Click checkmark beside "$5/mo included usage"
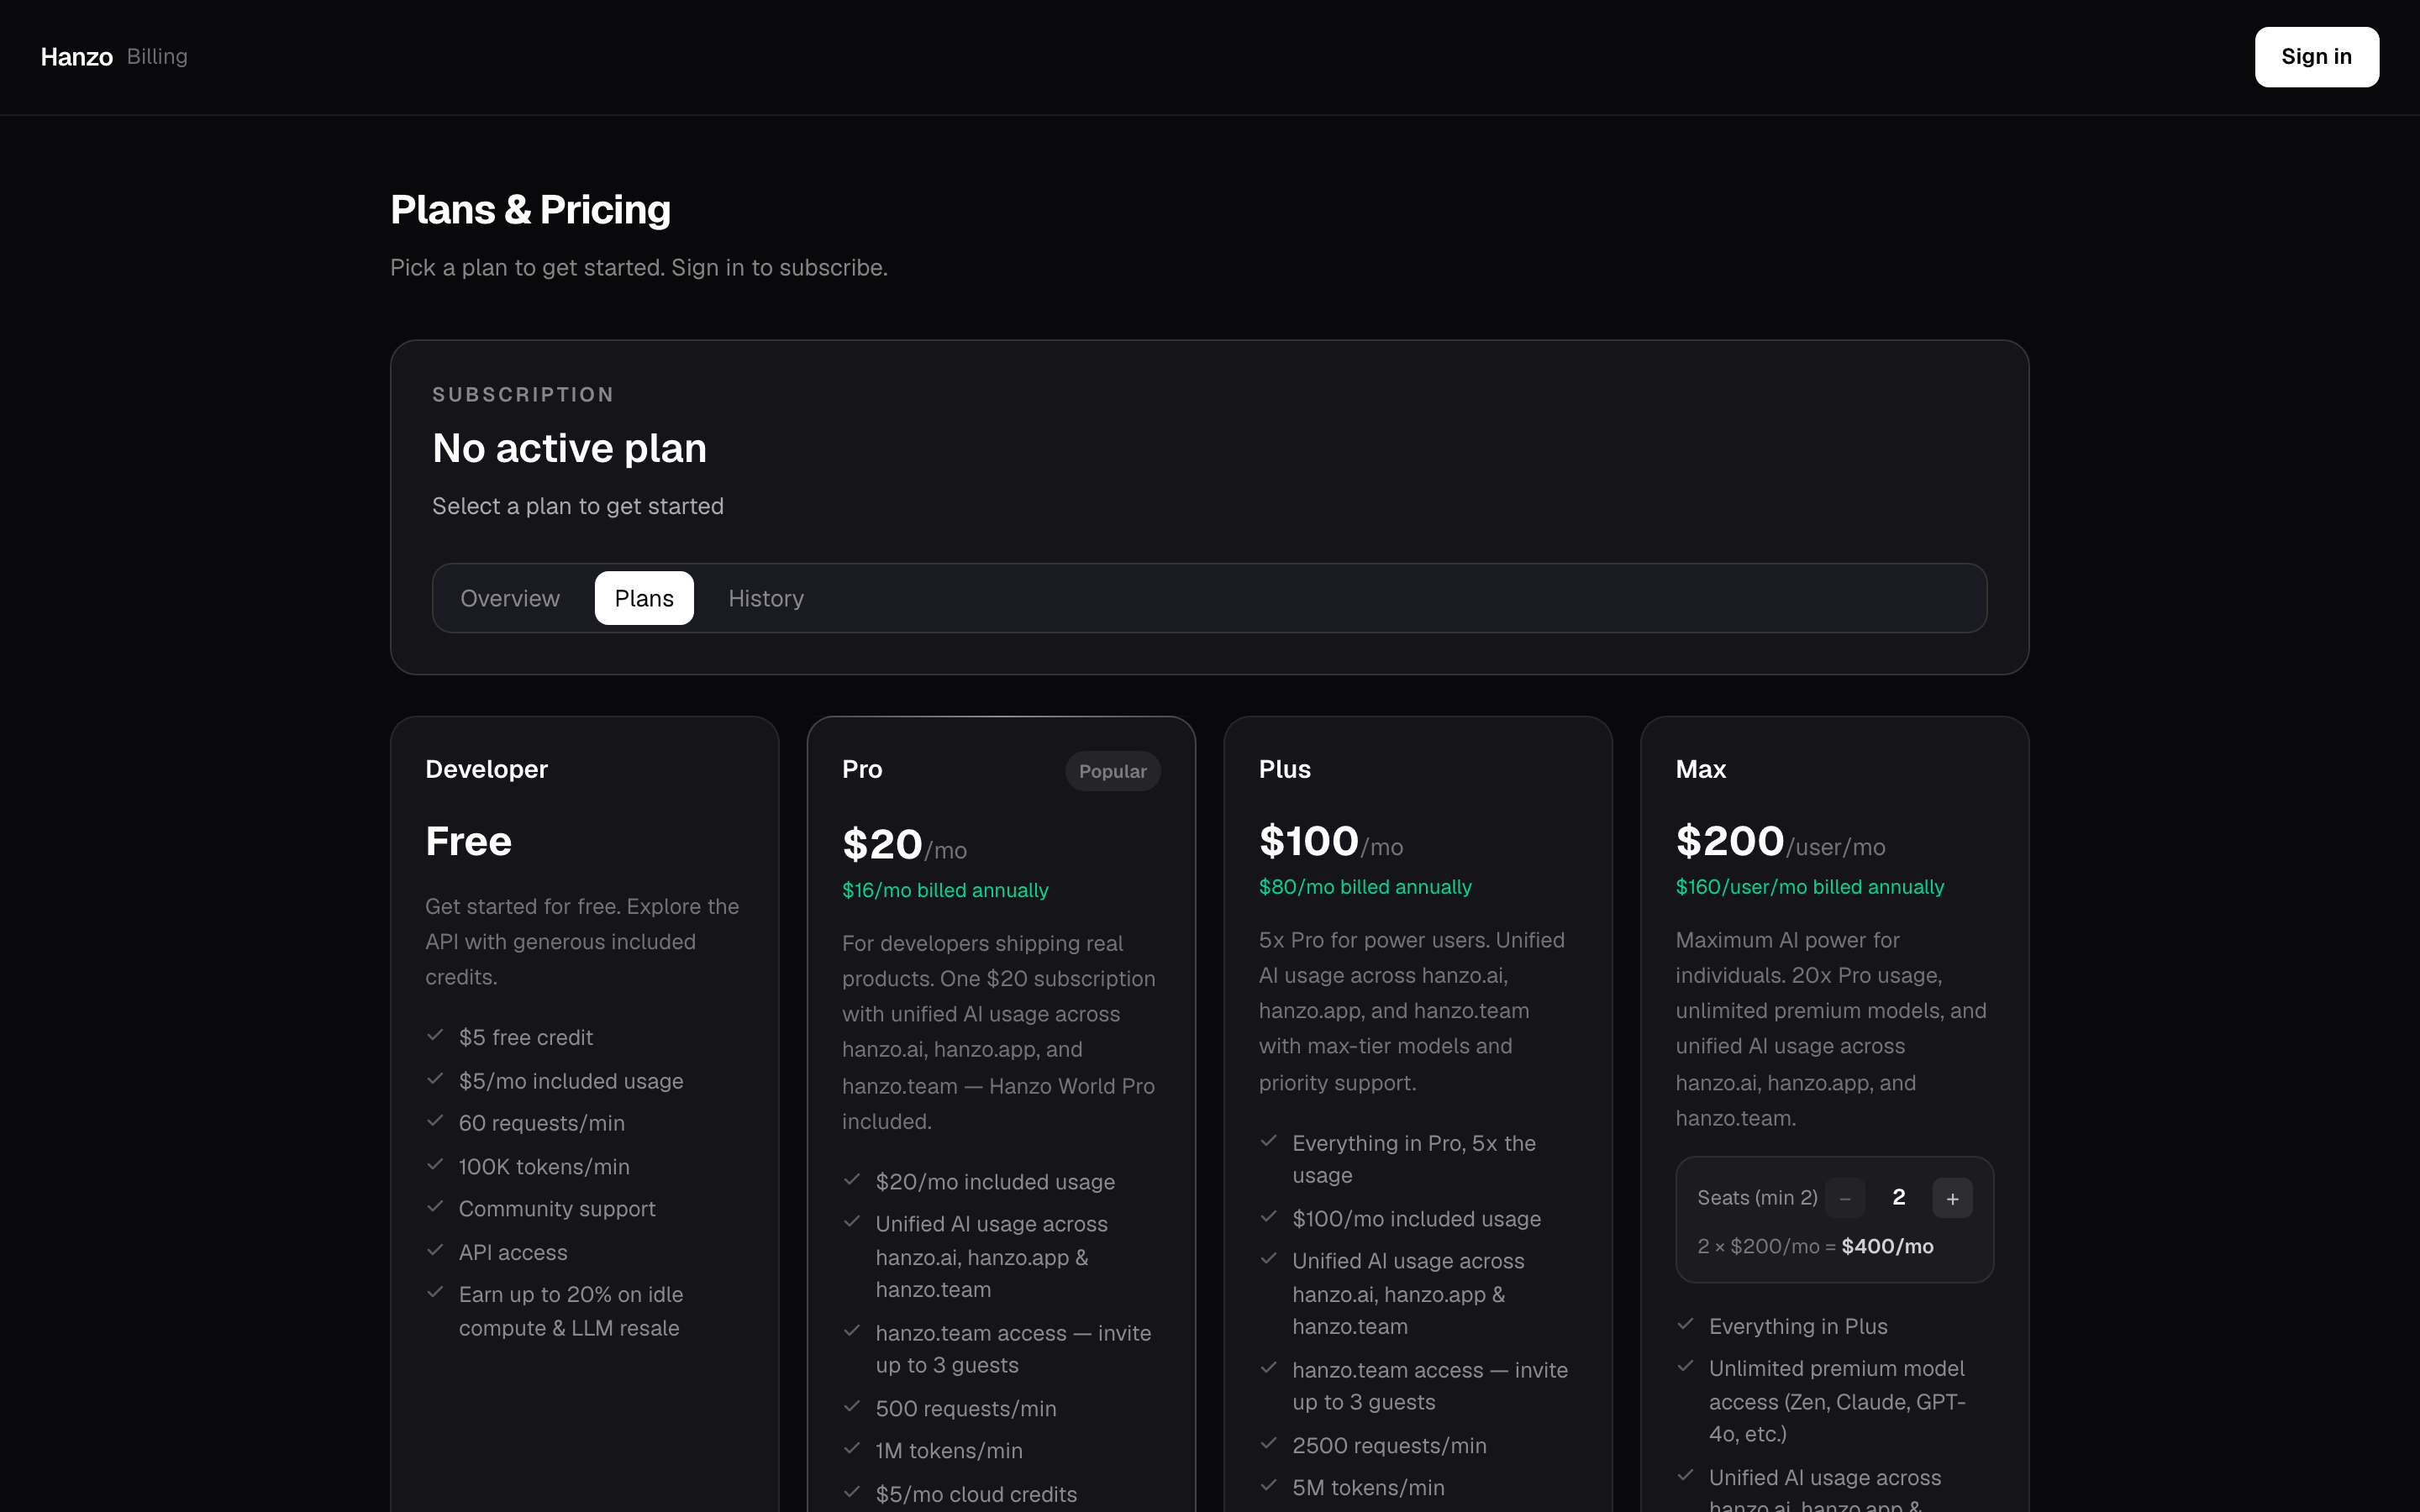Image resolution: width=2420 pixels, height=1512 pixels. [435, 1079]
